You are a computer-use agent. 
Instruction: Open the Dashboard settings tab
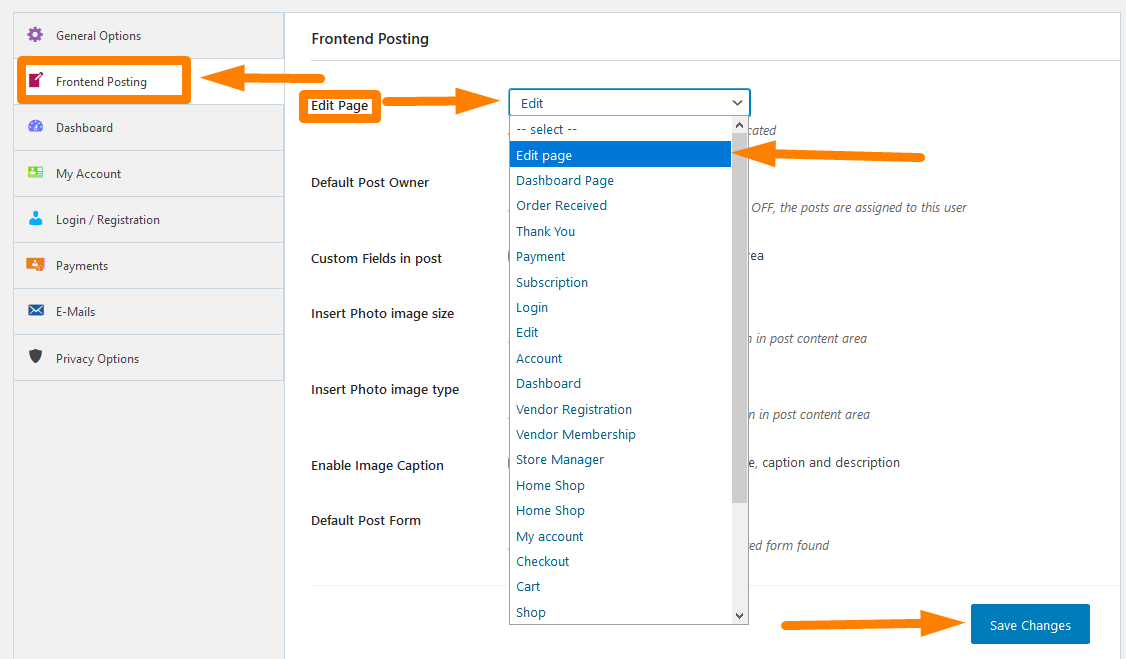149,128
